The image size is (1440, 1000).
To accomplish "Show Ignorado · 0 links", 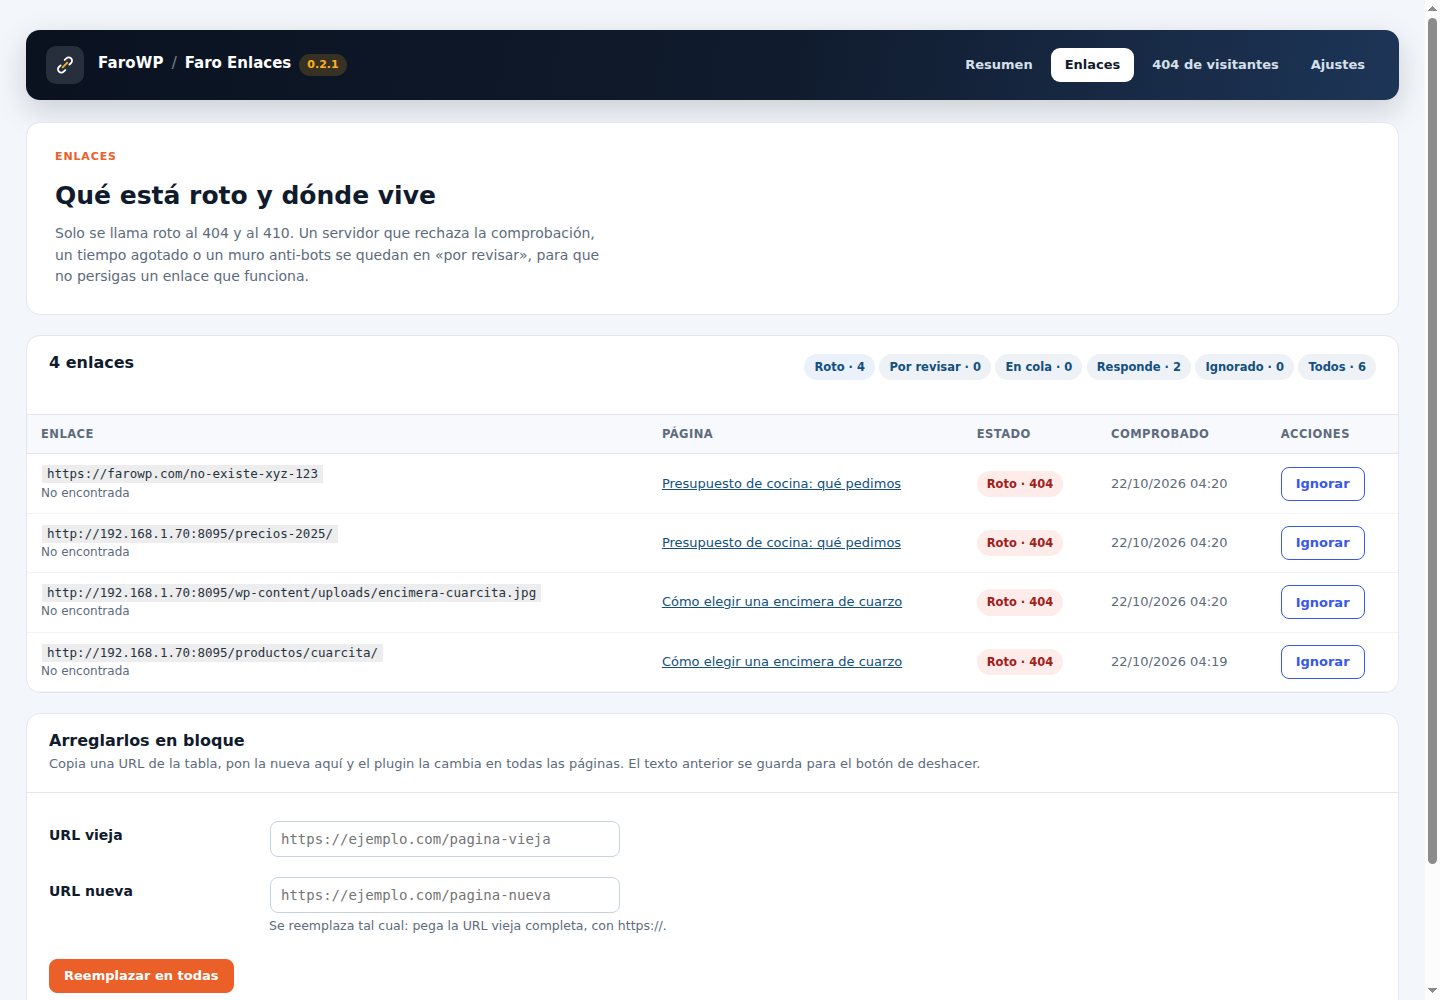I will [x=1244, y=367].
